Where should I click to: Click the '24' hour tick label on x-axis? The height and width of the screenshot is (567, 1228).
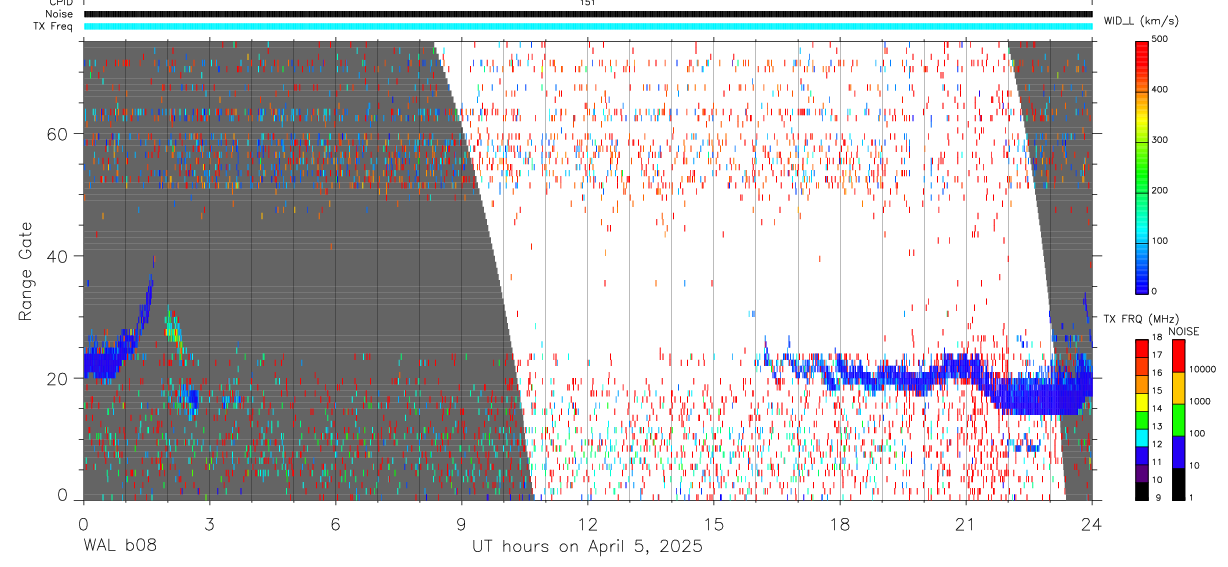point(1092,524)
